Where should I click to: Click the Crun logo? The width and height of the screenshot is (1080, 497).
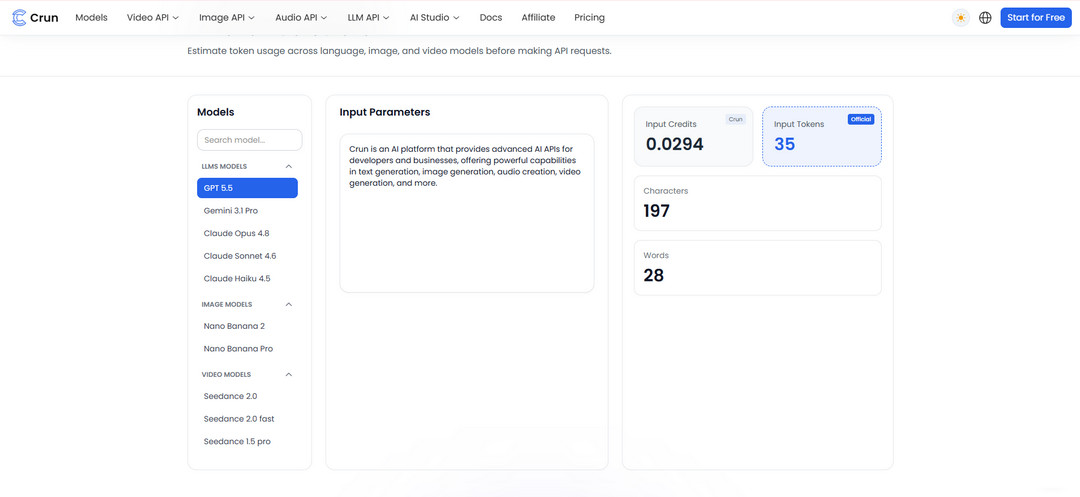click(x=36, y=18)
